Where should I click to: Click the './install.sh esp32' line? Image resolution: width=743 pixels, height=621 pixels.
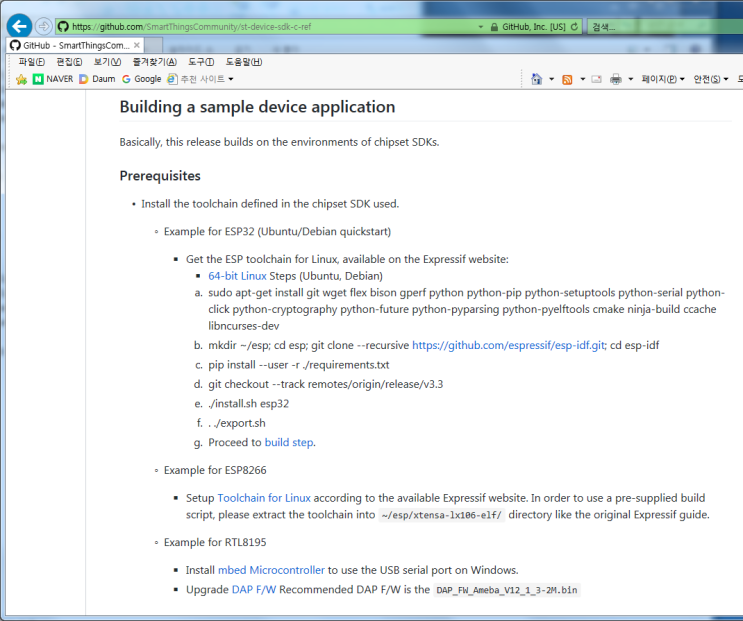coord(248,404)
